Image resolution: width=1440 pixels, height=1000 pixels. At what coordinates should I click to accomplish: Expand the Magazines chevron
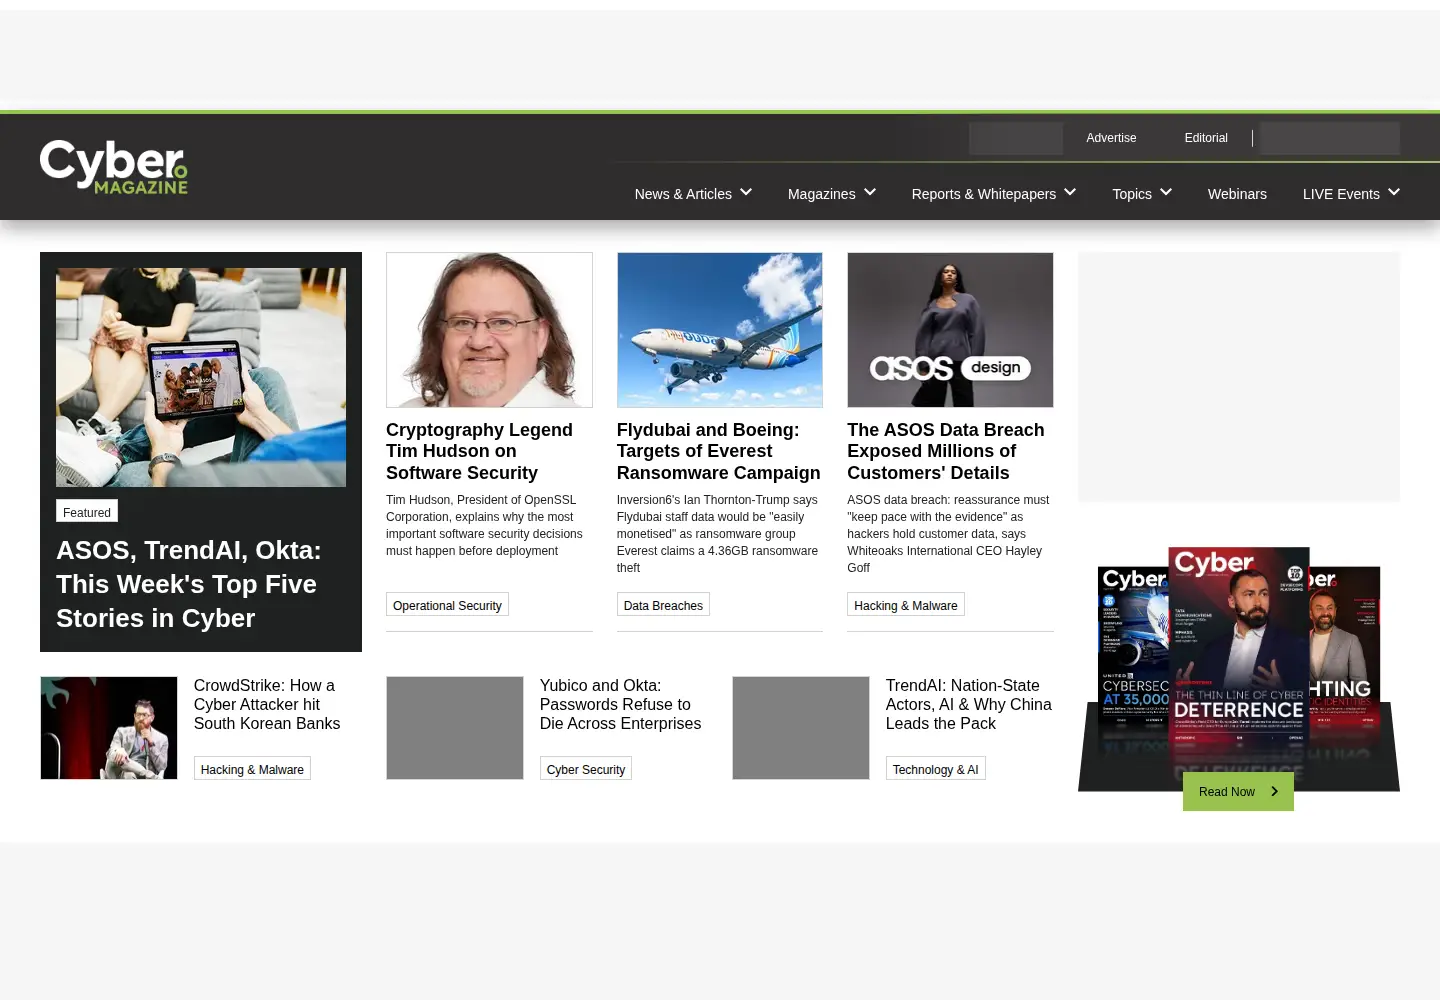click(870, 192)
